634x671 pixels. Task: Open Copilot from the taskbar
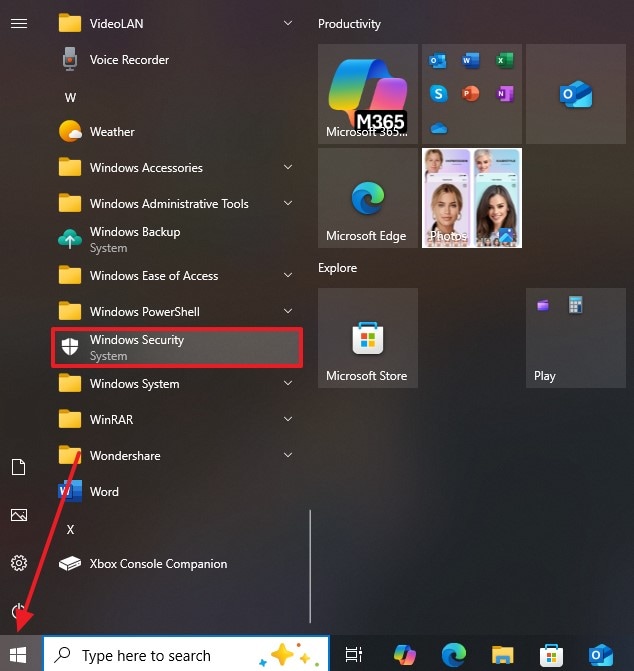404,654
